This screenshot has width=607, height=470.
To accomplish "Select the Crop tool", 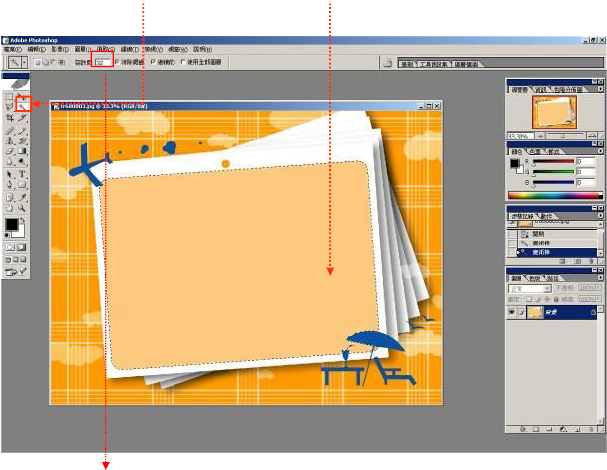I will pyautogui.click(x=9, y=118).
